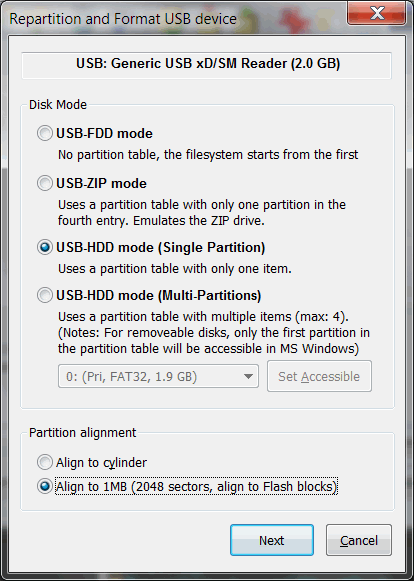Click the USB: Generic USB xD/SM Reader field
Viewport: 414px width, 581px height.
pos(206,65)
